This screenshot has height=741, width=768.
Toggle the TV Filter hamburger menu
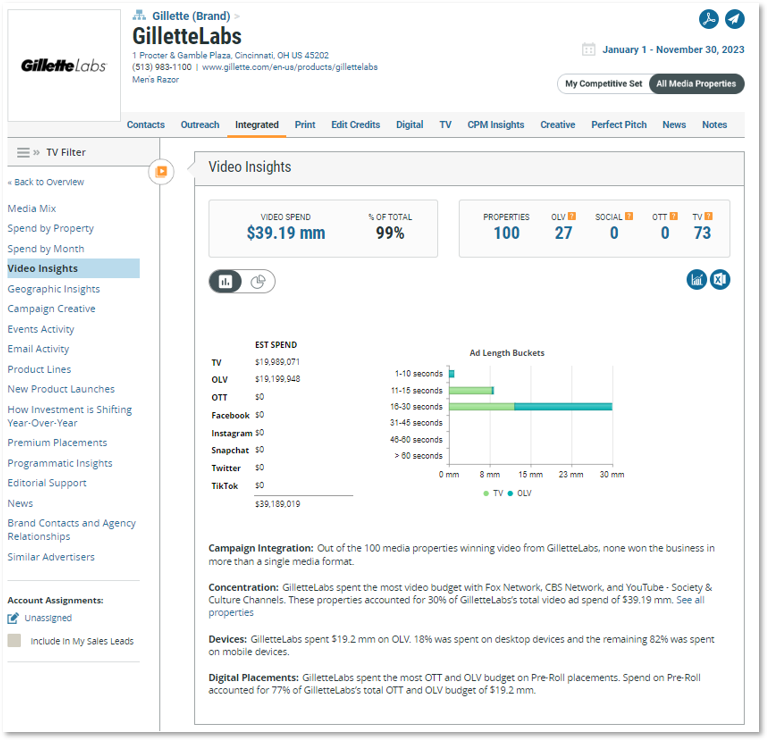pyautogui.click(x=23, y=152)
